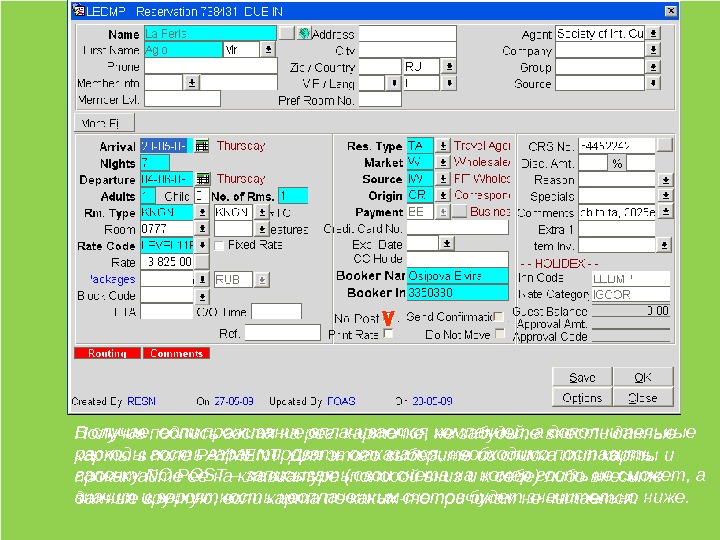The height and width of the screenshot is (540, 720).
Task: Open the Language dropdown
Action: coord(449,83)
